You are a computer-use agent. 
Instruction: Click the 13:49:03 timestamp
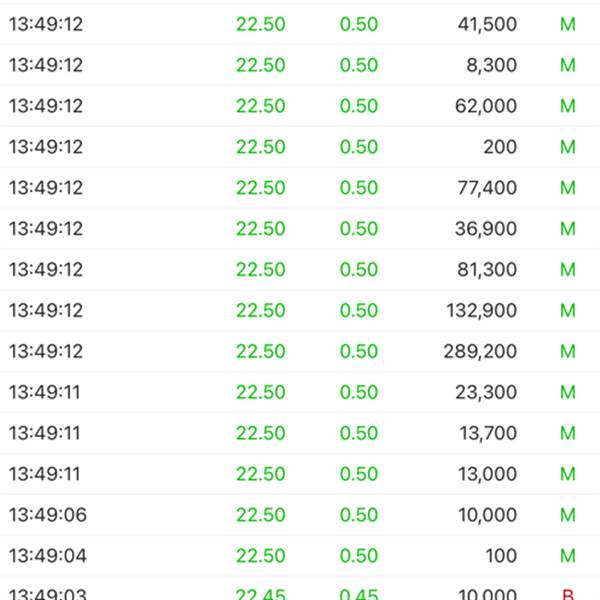pyautogui.click(x=47, y=594)
